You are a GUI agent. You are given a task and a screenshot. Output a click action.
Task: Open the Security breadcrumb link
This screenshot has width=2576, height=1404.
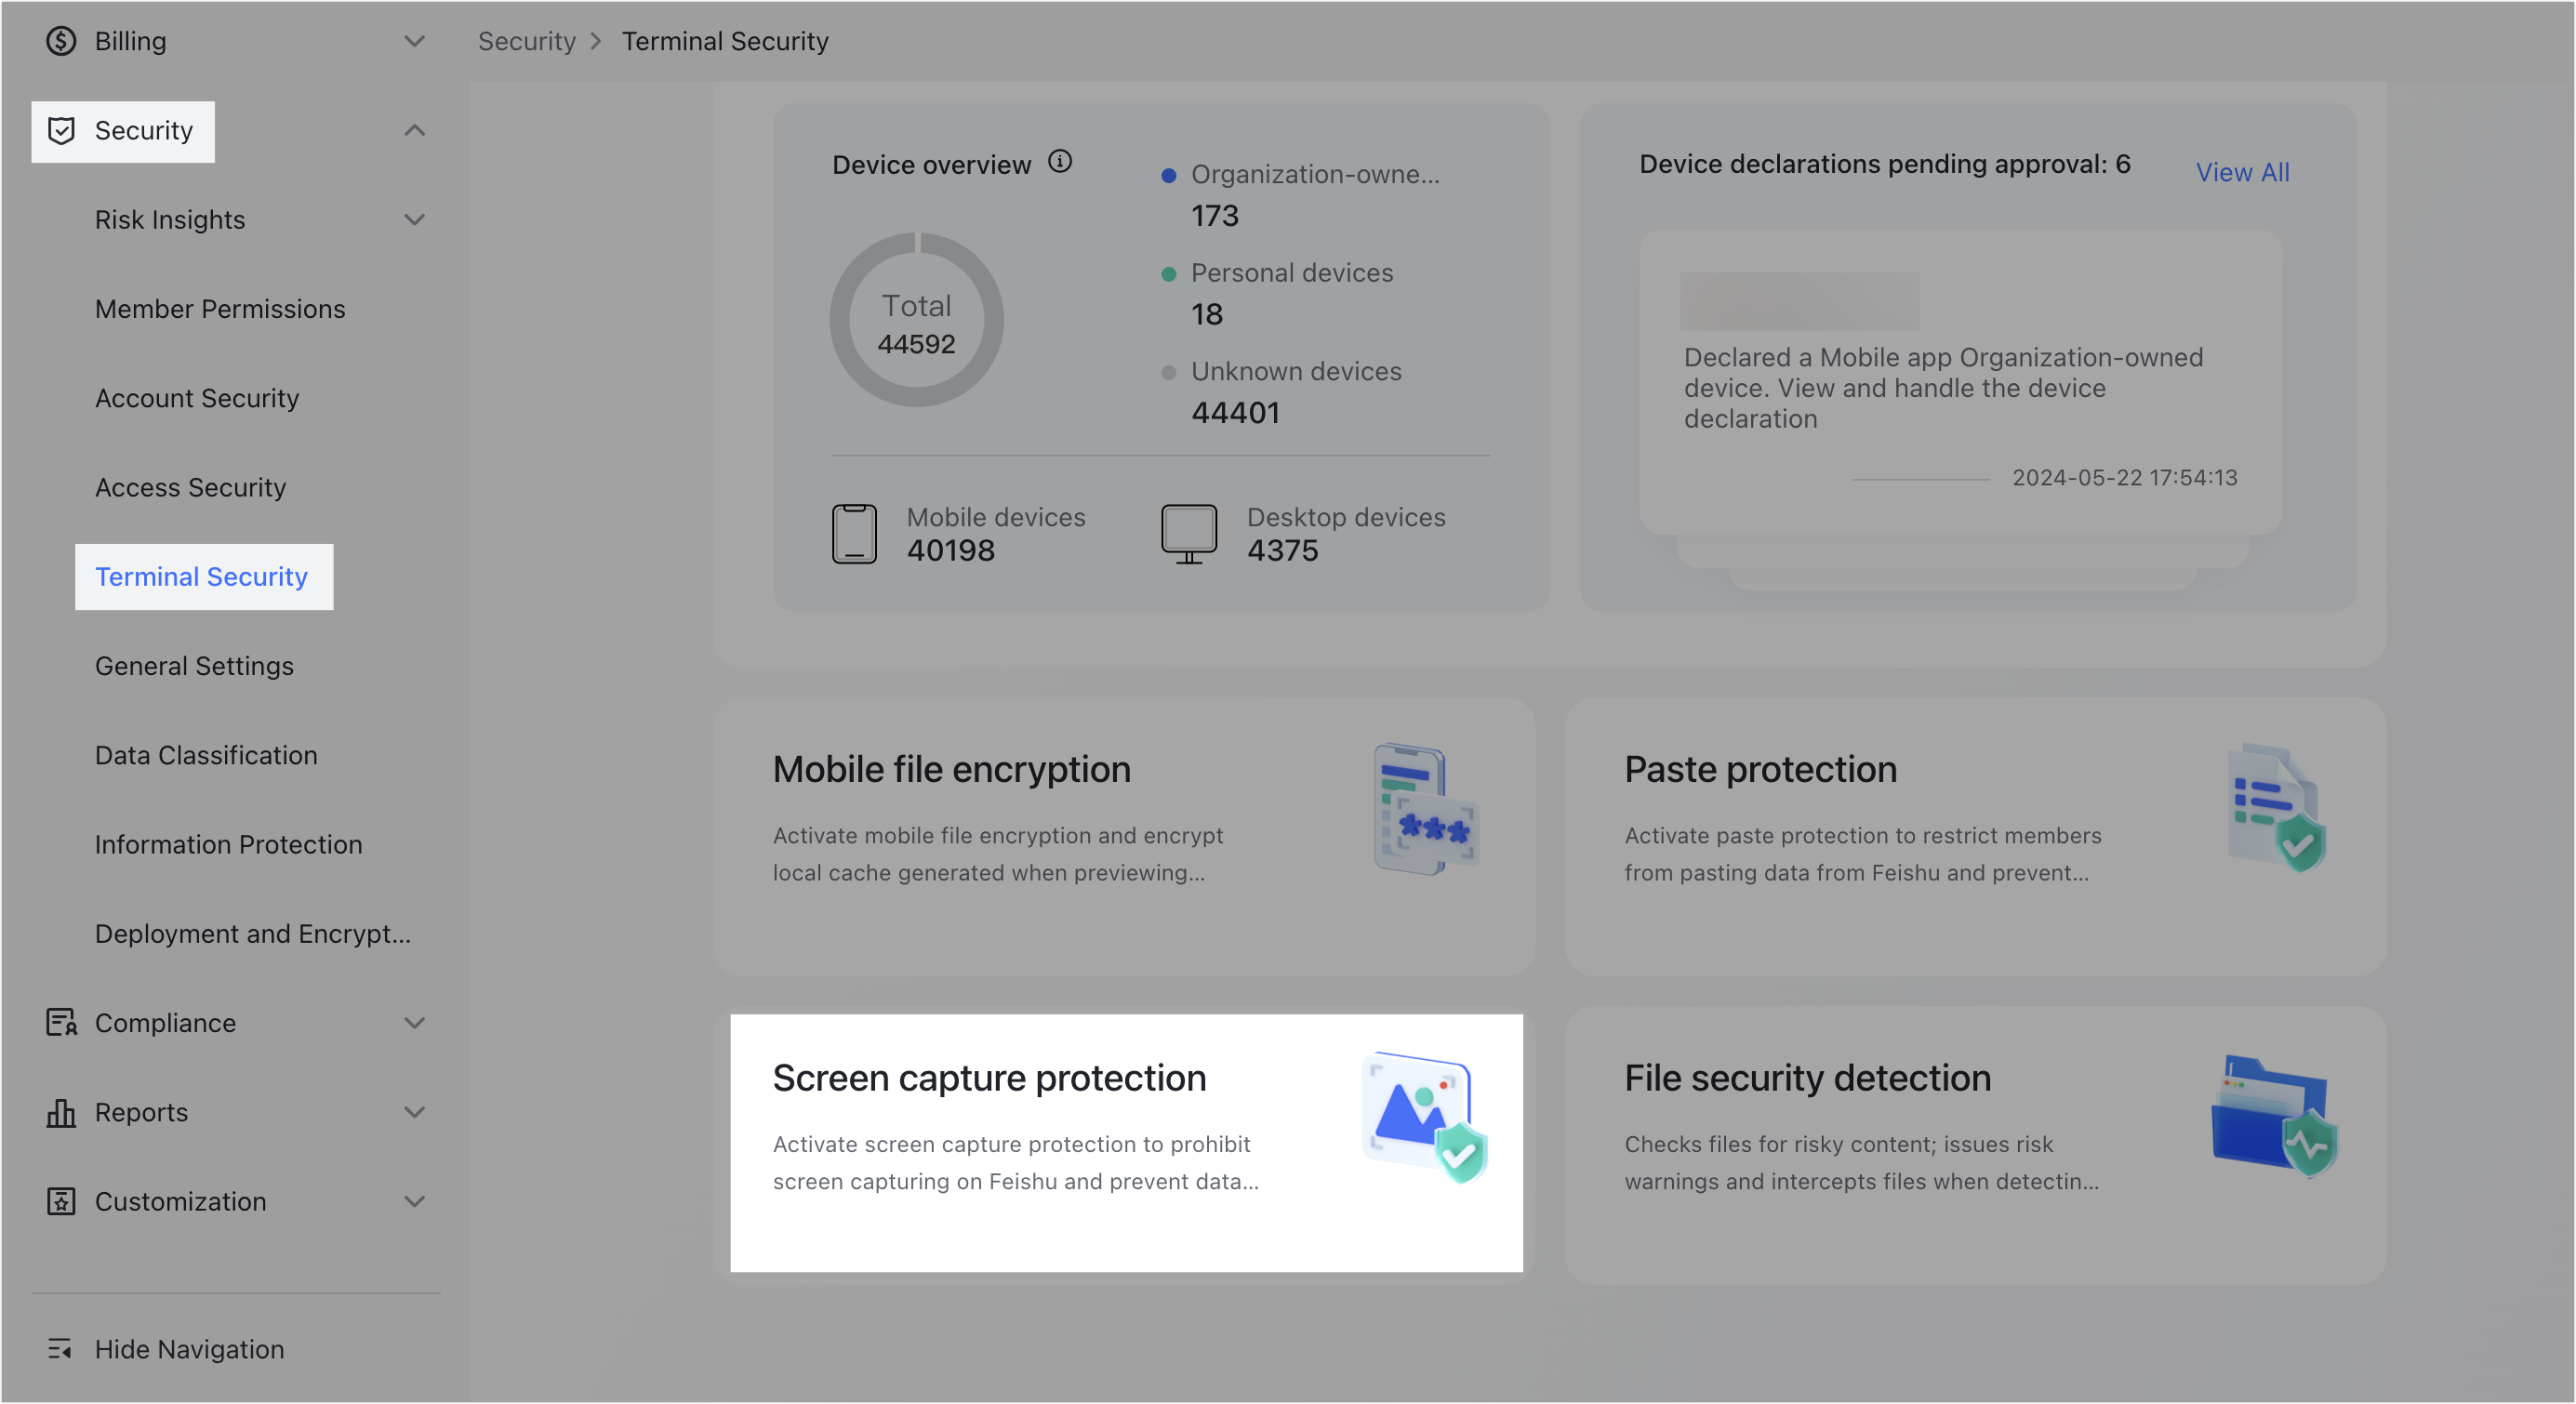527,41
